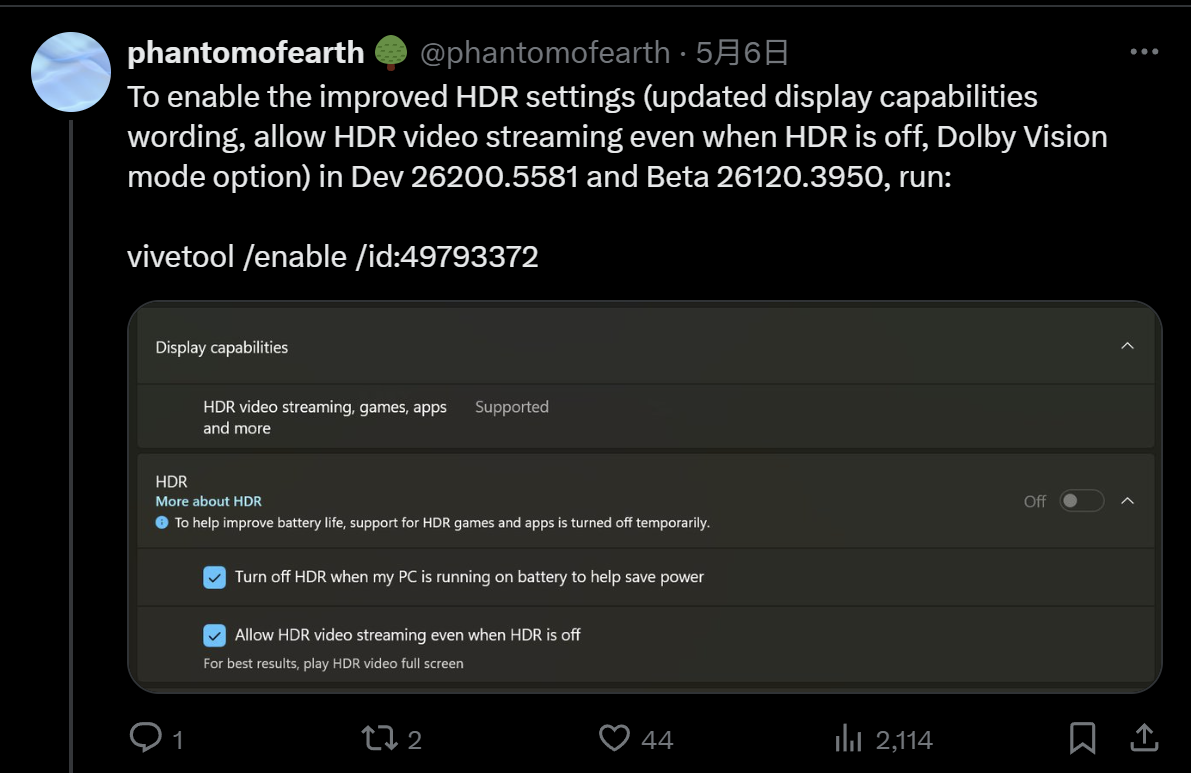The height and width of the screenshot is (773, 1191).
Task: Open the More about HDR link
Action: point(208,501)
